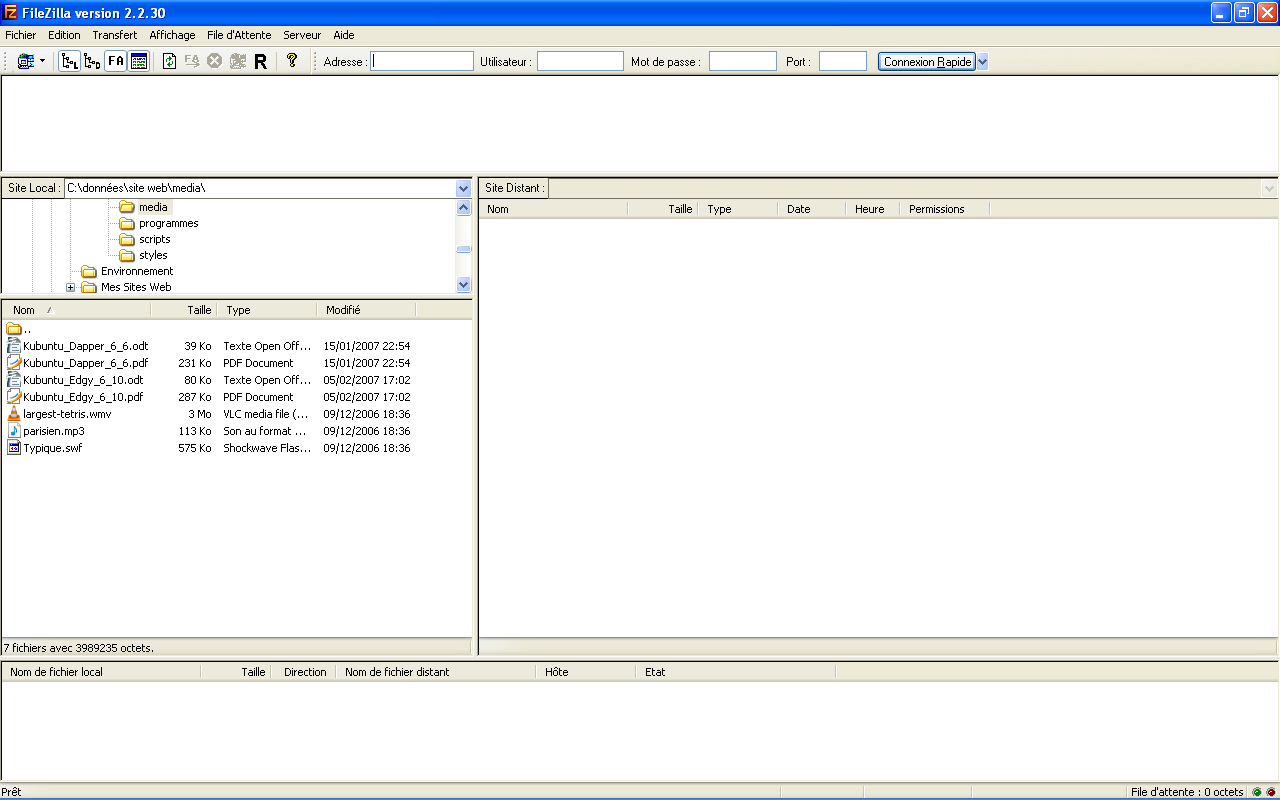
Task: Click the Port input field
Action: pyautogui.click(x=843, y=61)
